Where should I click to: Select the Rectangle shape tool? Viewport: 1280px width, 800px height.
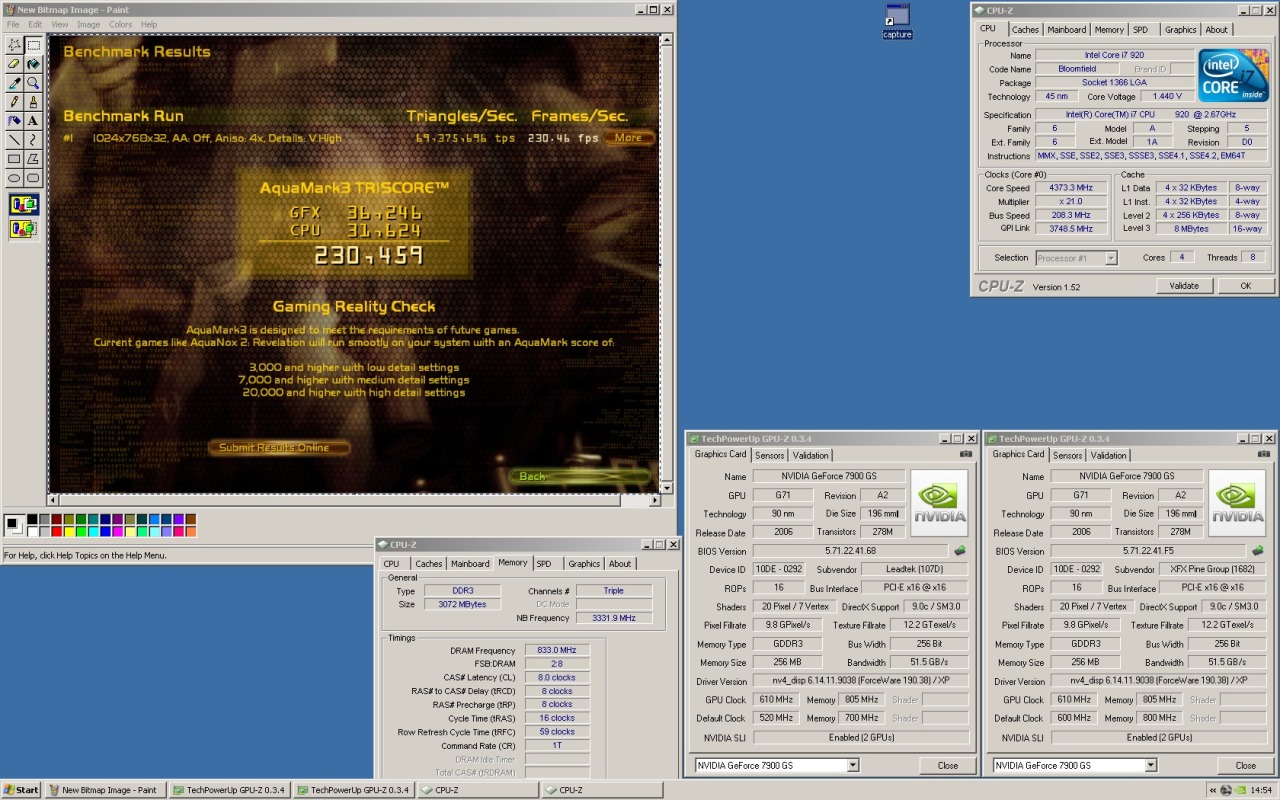pos(15,159)
